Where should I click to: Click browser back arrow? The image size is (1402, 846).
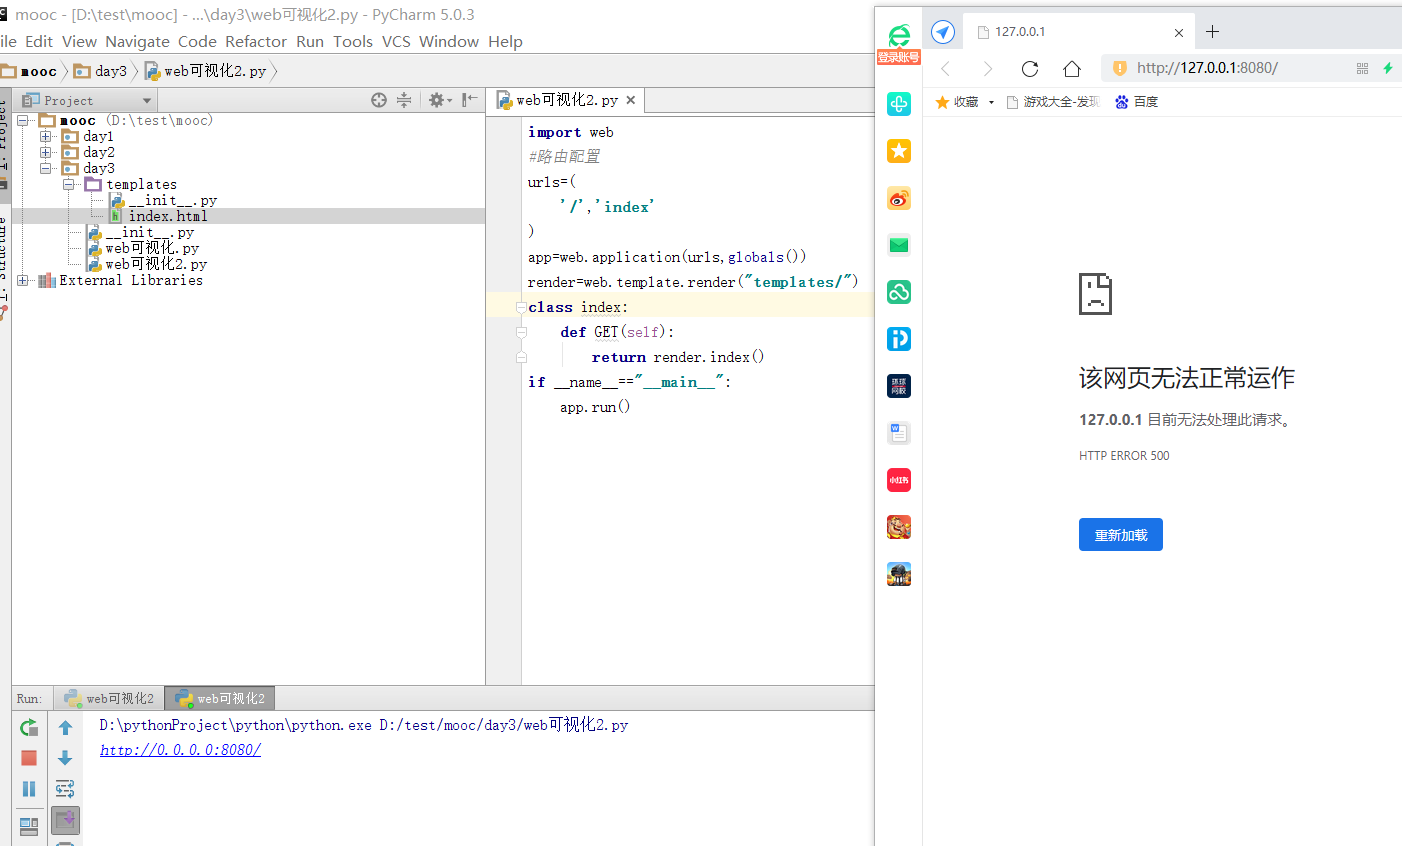pyautogui.click(x=946, y=68)
